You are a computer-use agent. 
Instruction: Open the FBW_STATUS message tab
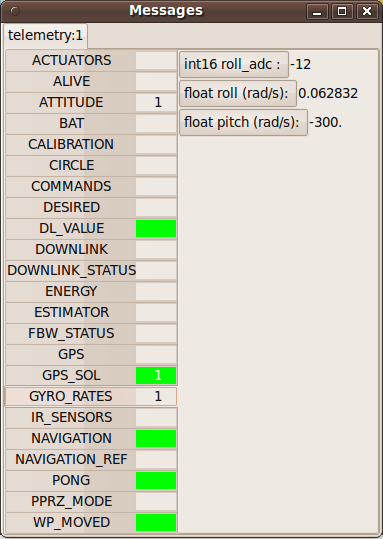coord(91,333)
